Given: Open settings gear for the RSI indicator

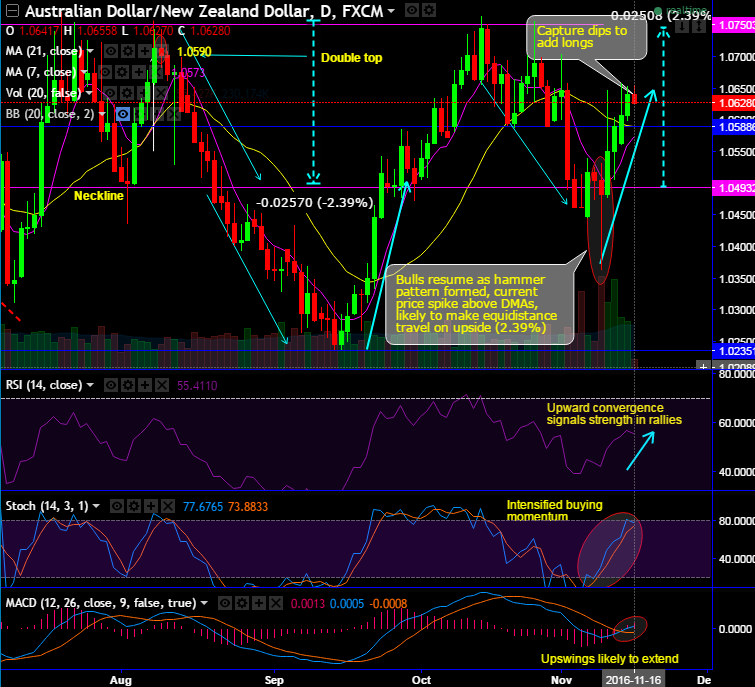Looking at the screenshot, I should [128, 385].
